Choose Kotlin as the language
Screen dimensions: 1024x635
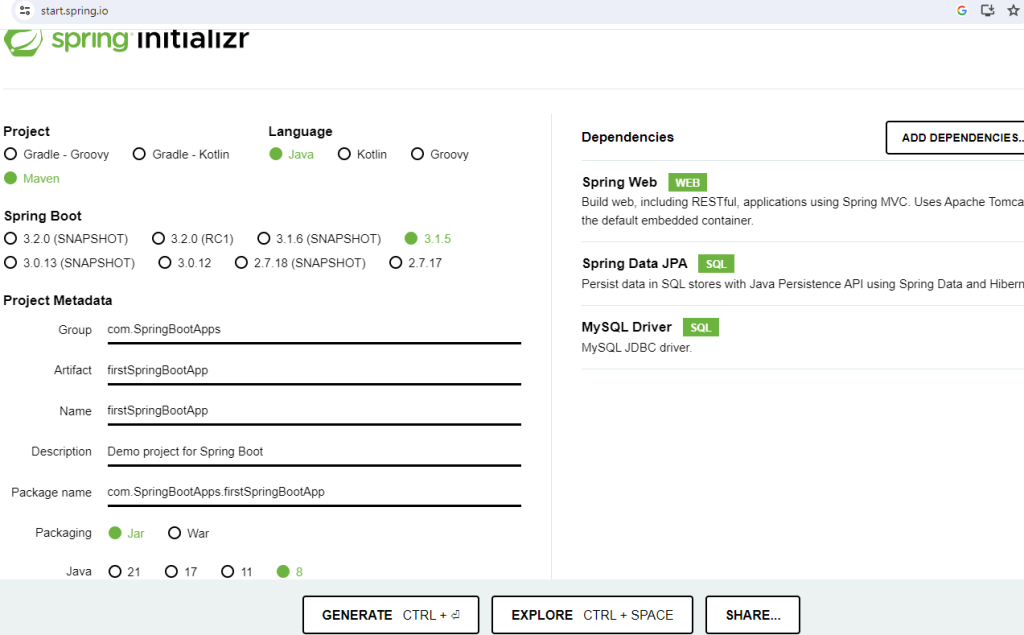pos(362,154)
